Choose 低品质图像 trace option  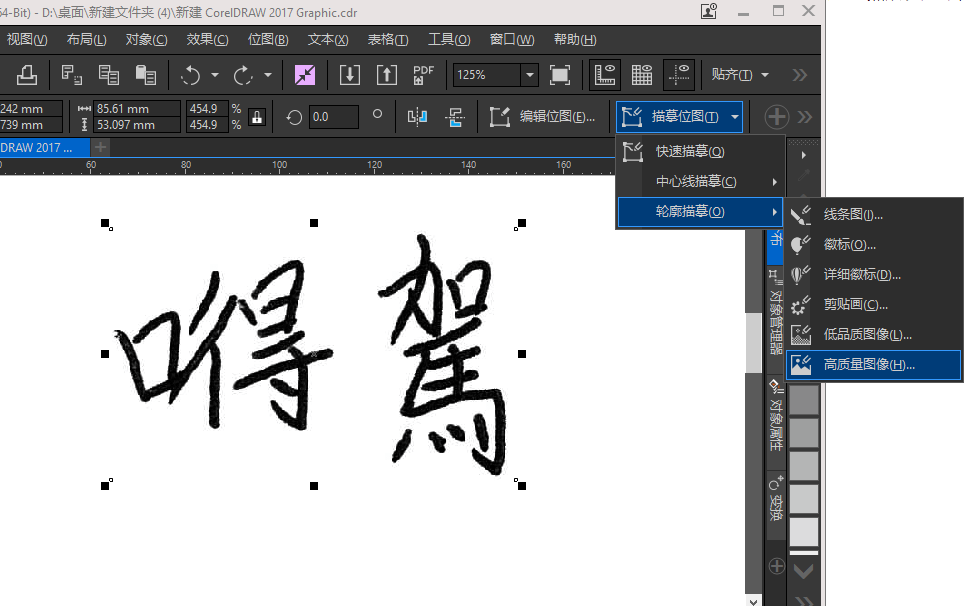874,335
